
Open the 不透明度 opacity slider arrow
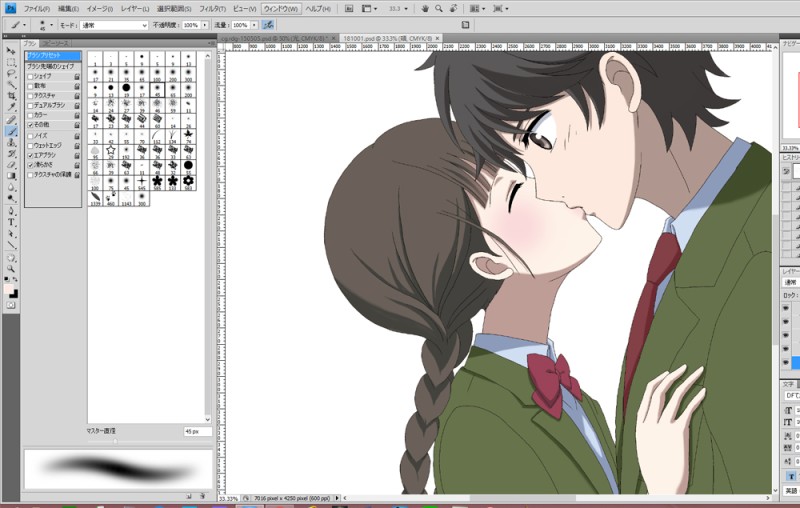click(205, 25)
